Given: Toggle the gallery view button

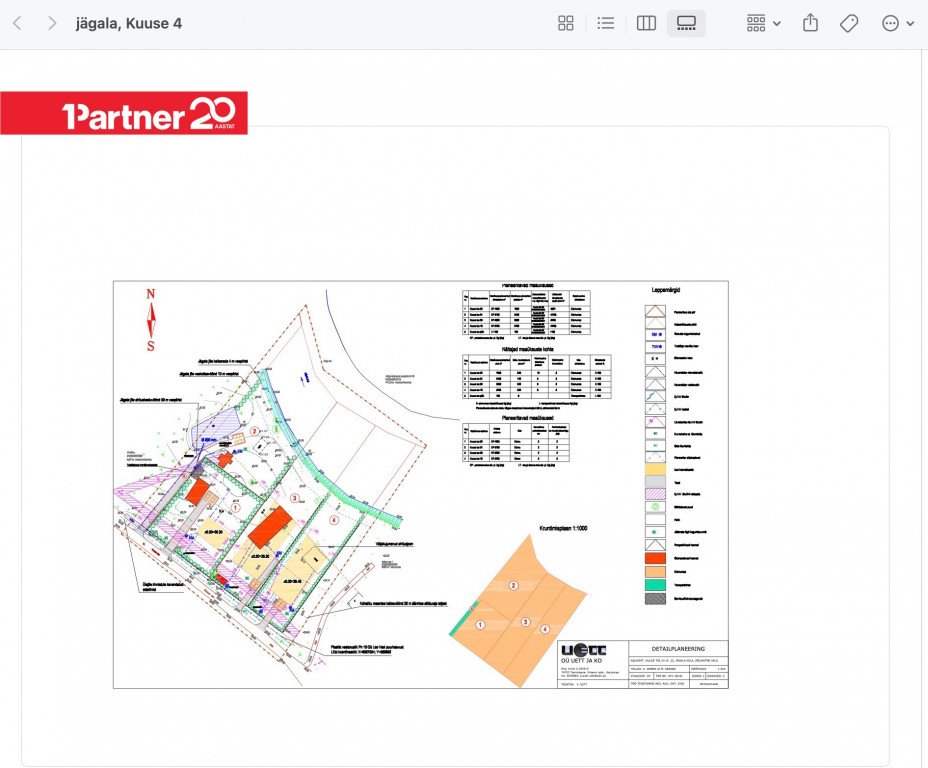Looking at the screenshot, I should [x=686, y=23].
